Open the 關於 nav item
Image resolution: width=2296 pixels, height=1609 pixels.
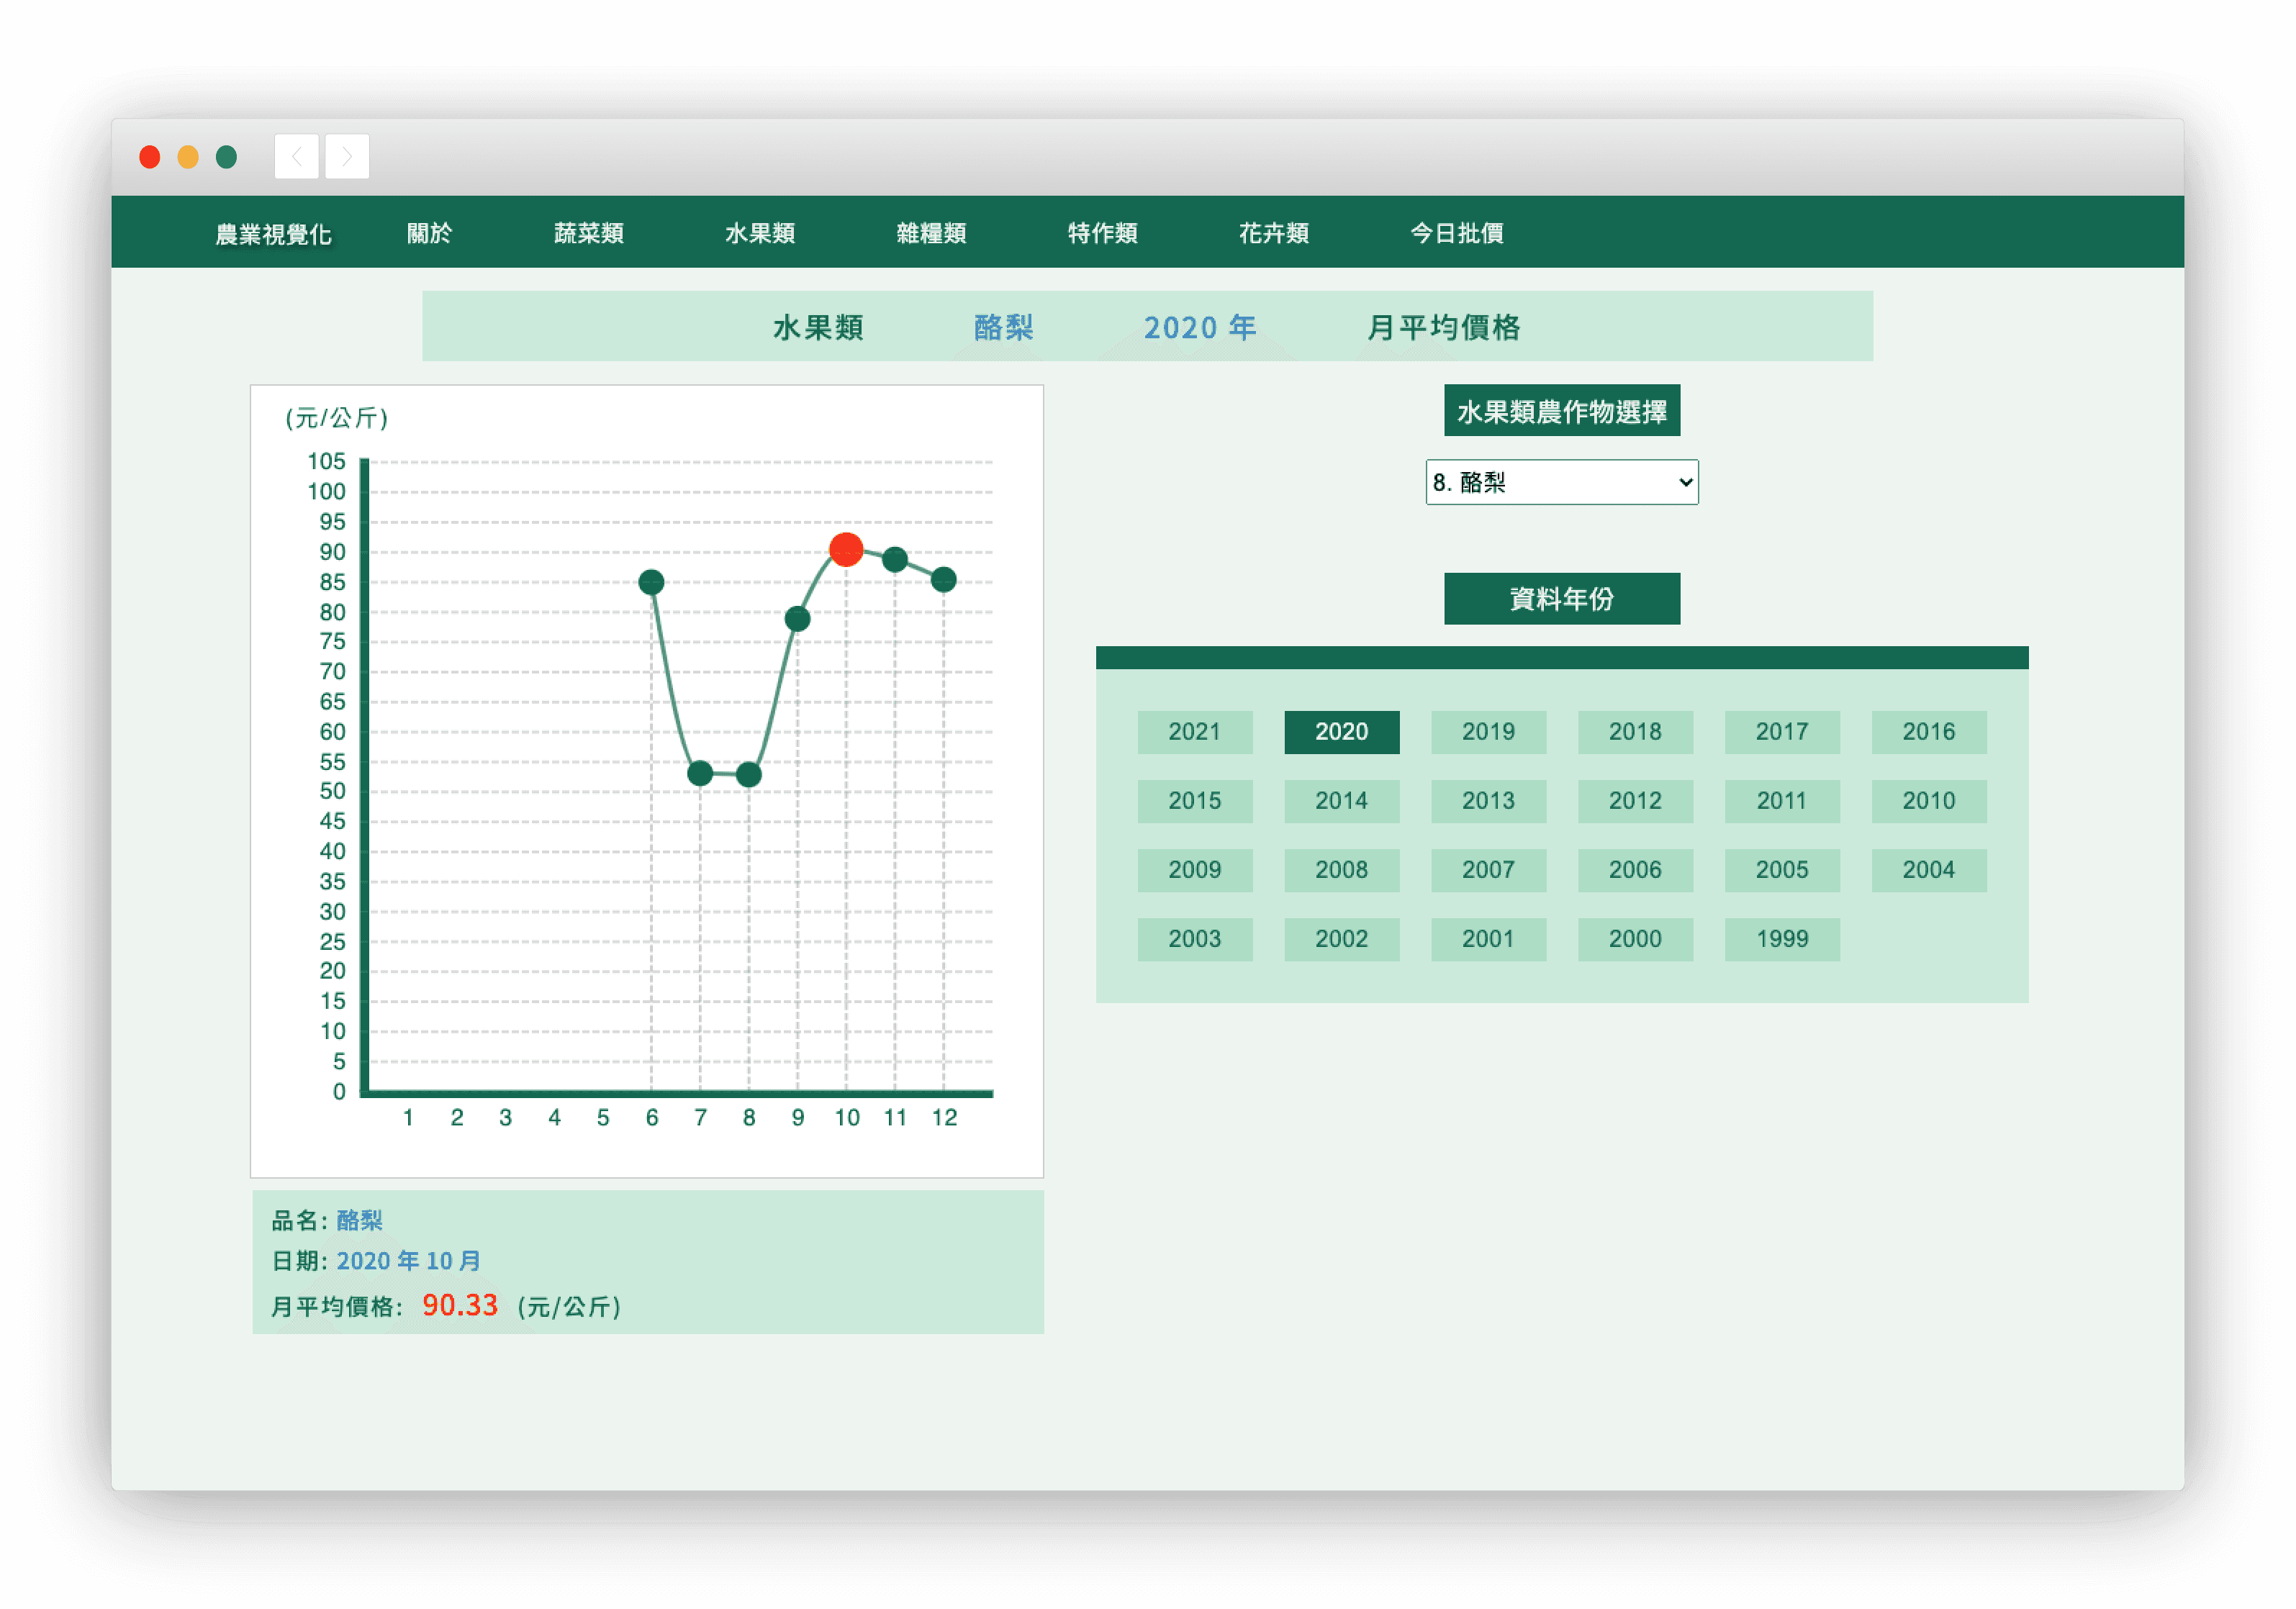429,233
